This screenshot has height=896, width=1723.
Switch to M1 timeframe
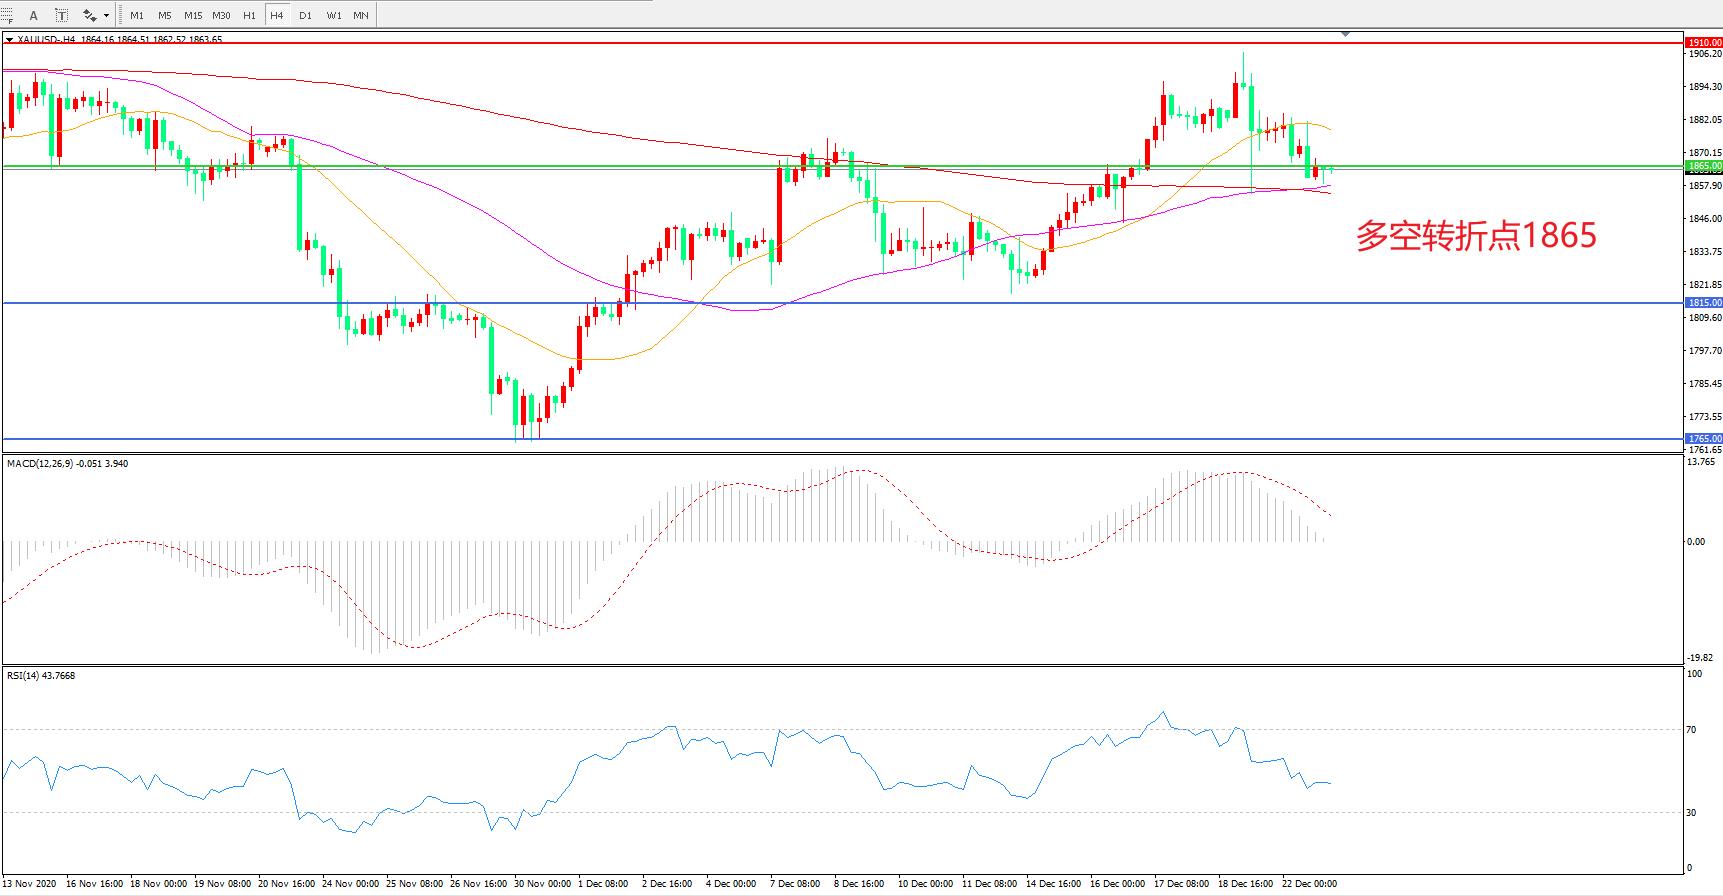[137, 15]
